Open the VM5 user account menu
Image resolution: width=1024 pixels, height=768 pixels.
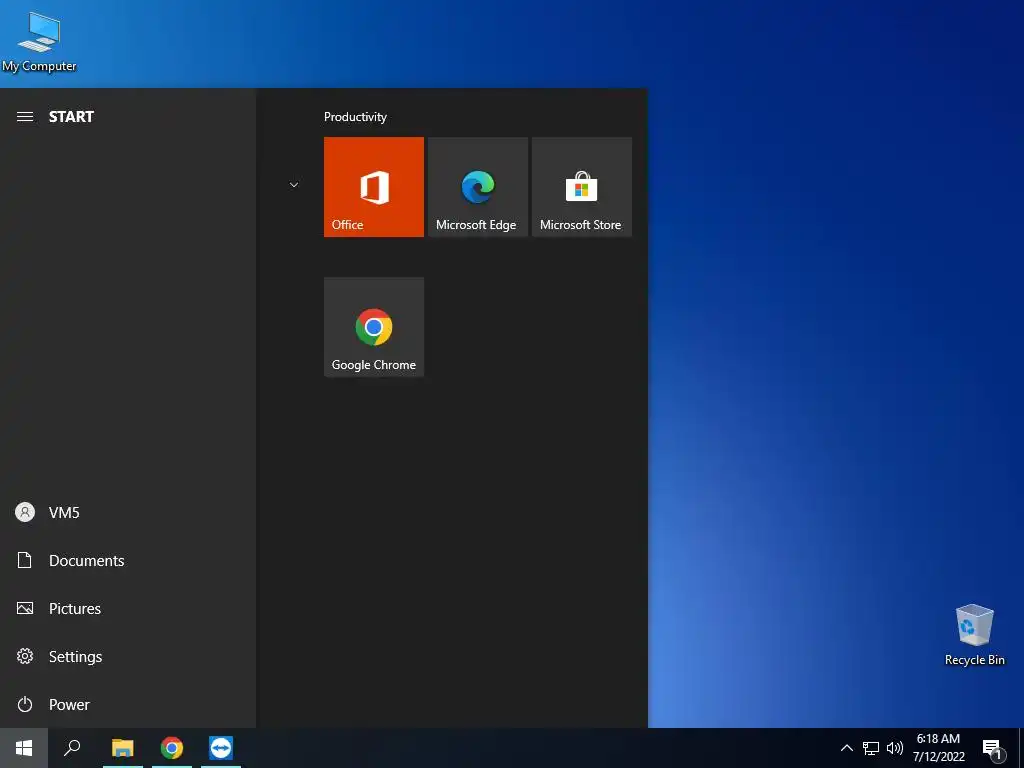point(128,513)
